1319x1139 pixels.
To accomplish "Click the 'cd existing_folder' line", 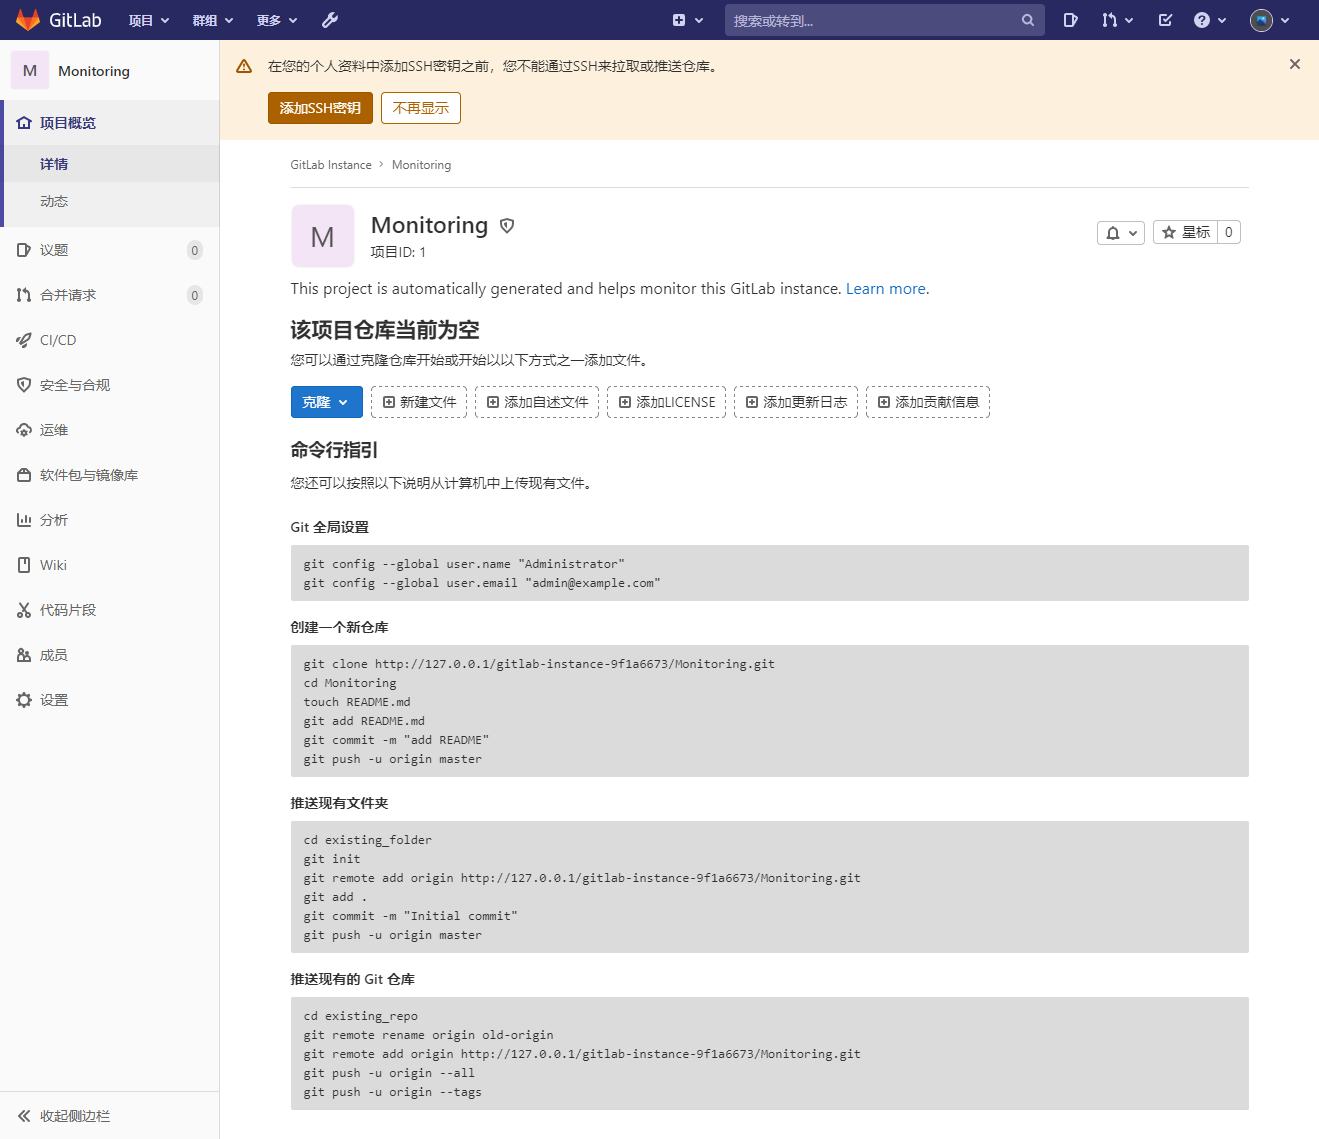I will [x=368, y=840].
